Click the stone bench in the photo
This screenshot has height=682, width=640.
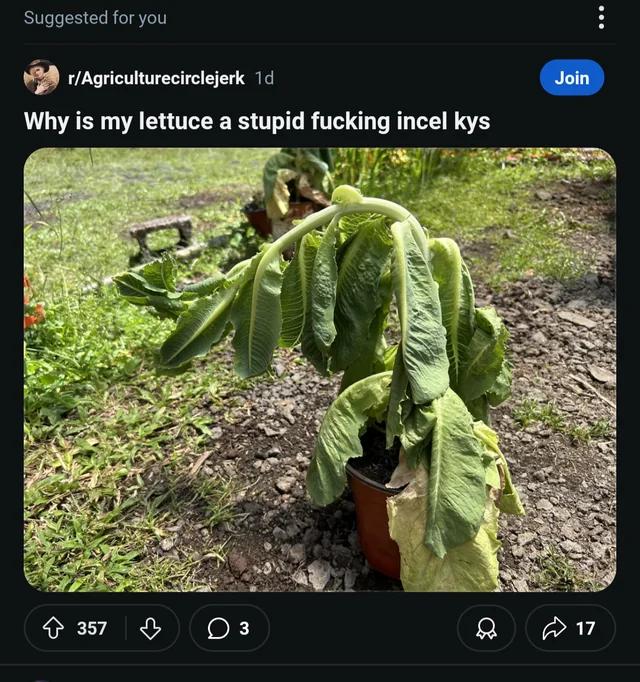[x=160, y=232]
